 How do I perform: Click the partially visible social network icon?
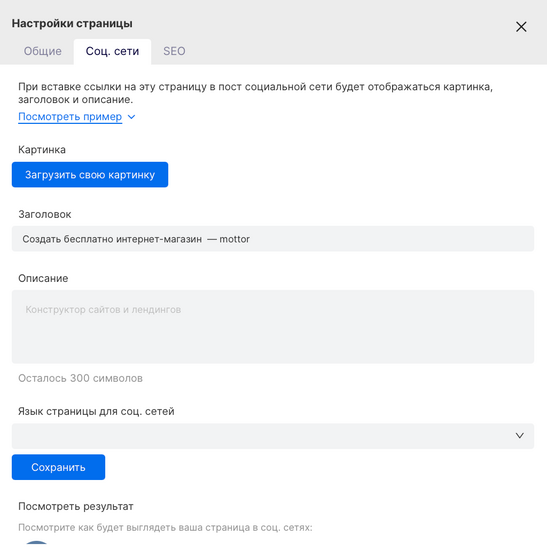[x=37, y=543]
